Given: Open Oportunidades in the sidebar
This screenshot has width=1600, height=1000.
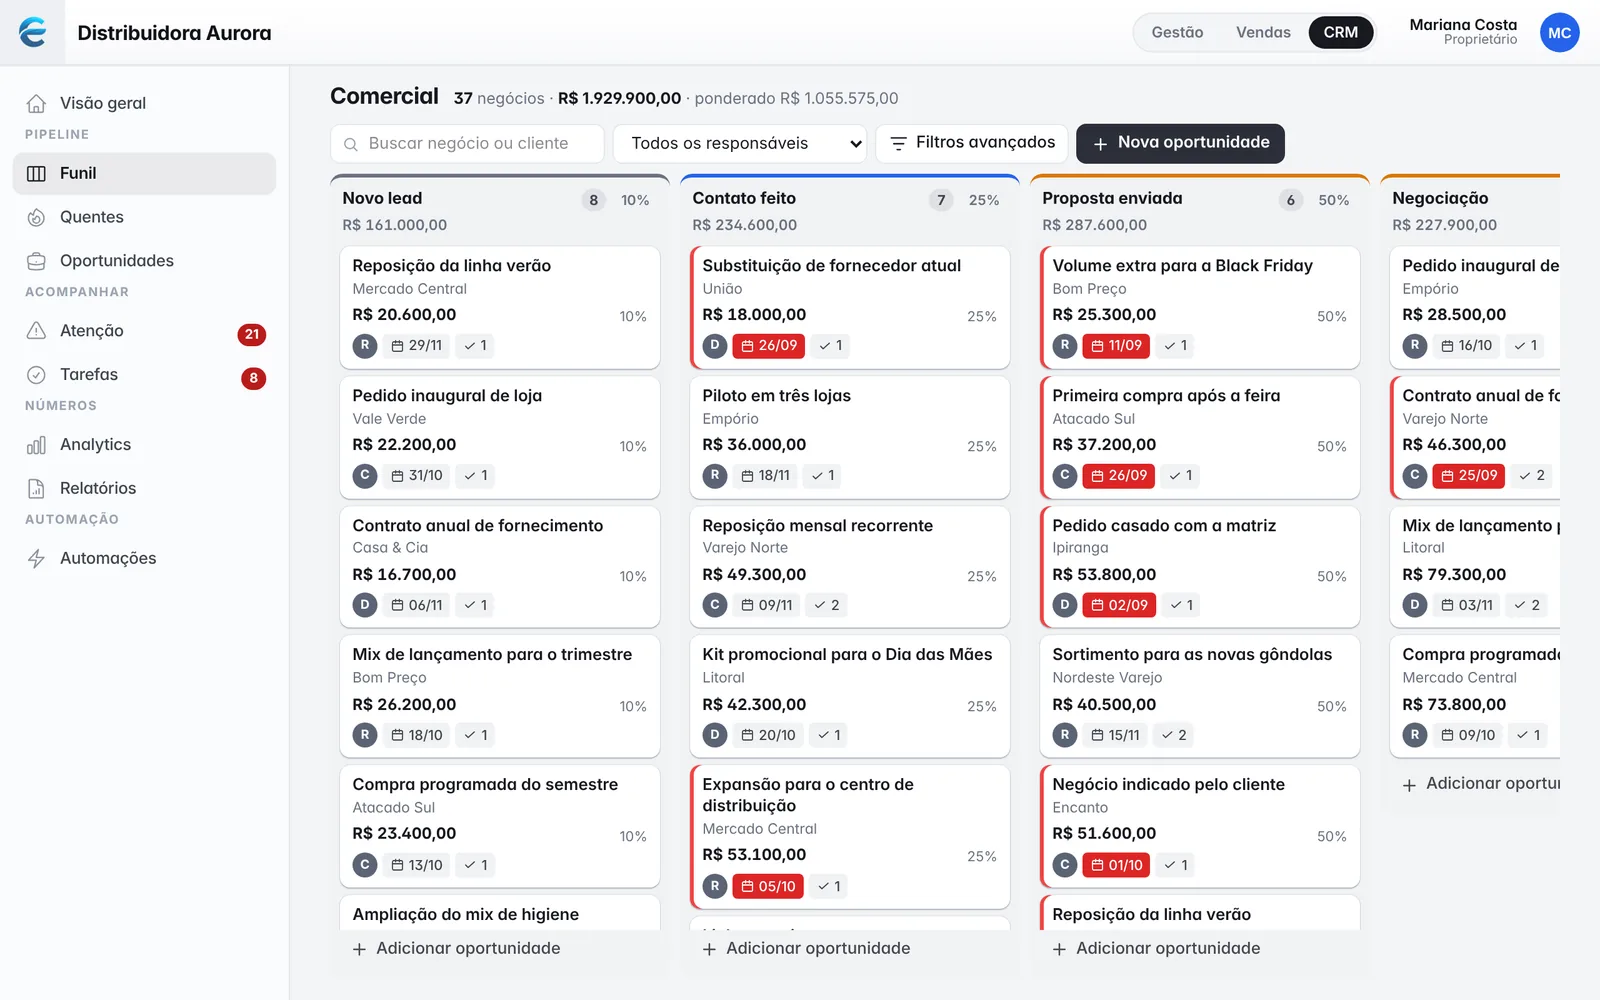Looking at the screenshot, I should pyautogui.click(x=144, y=261).
